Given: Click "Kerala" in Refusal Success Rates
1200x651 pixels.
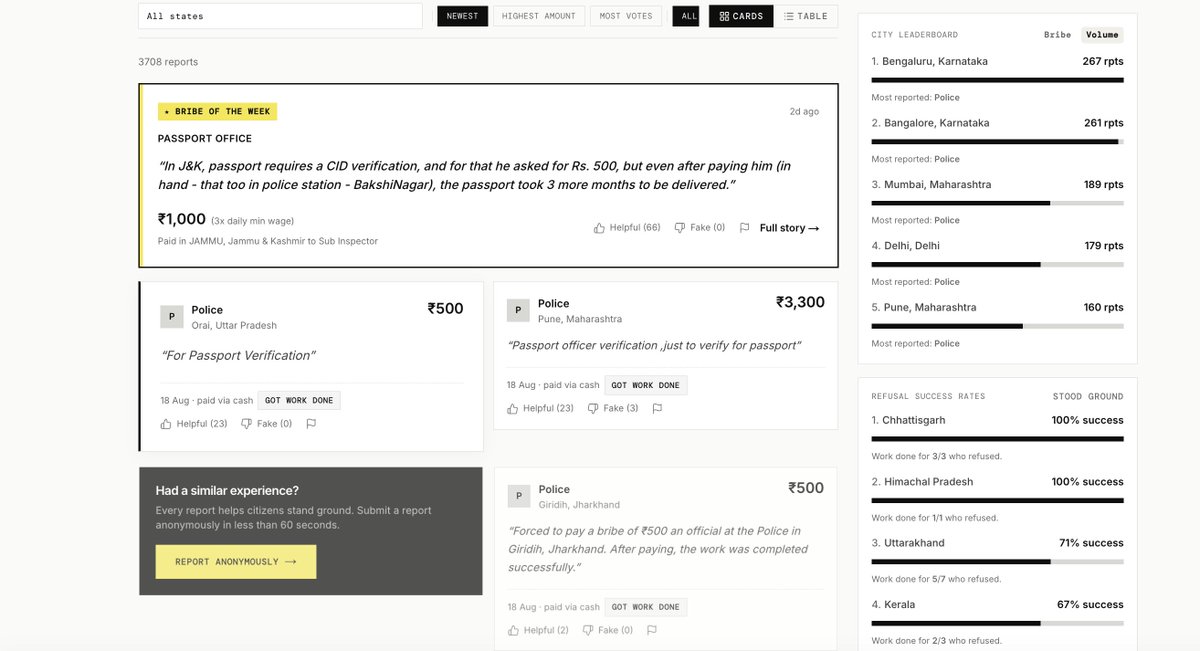Looking at the screenshot, I should 900,605.
